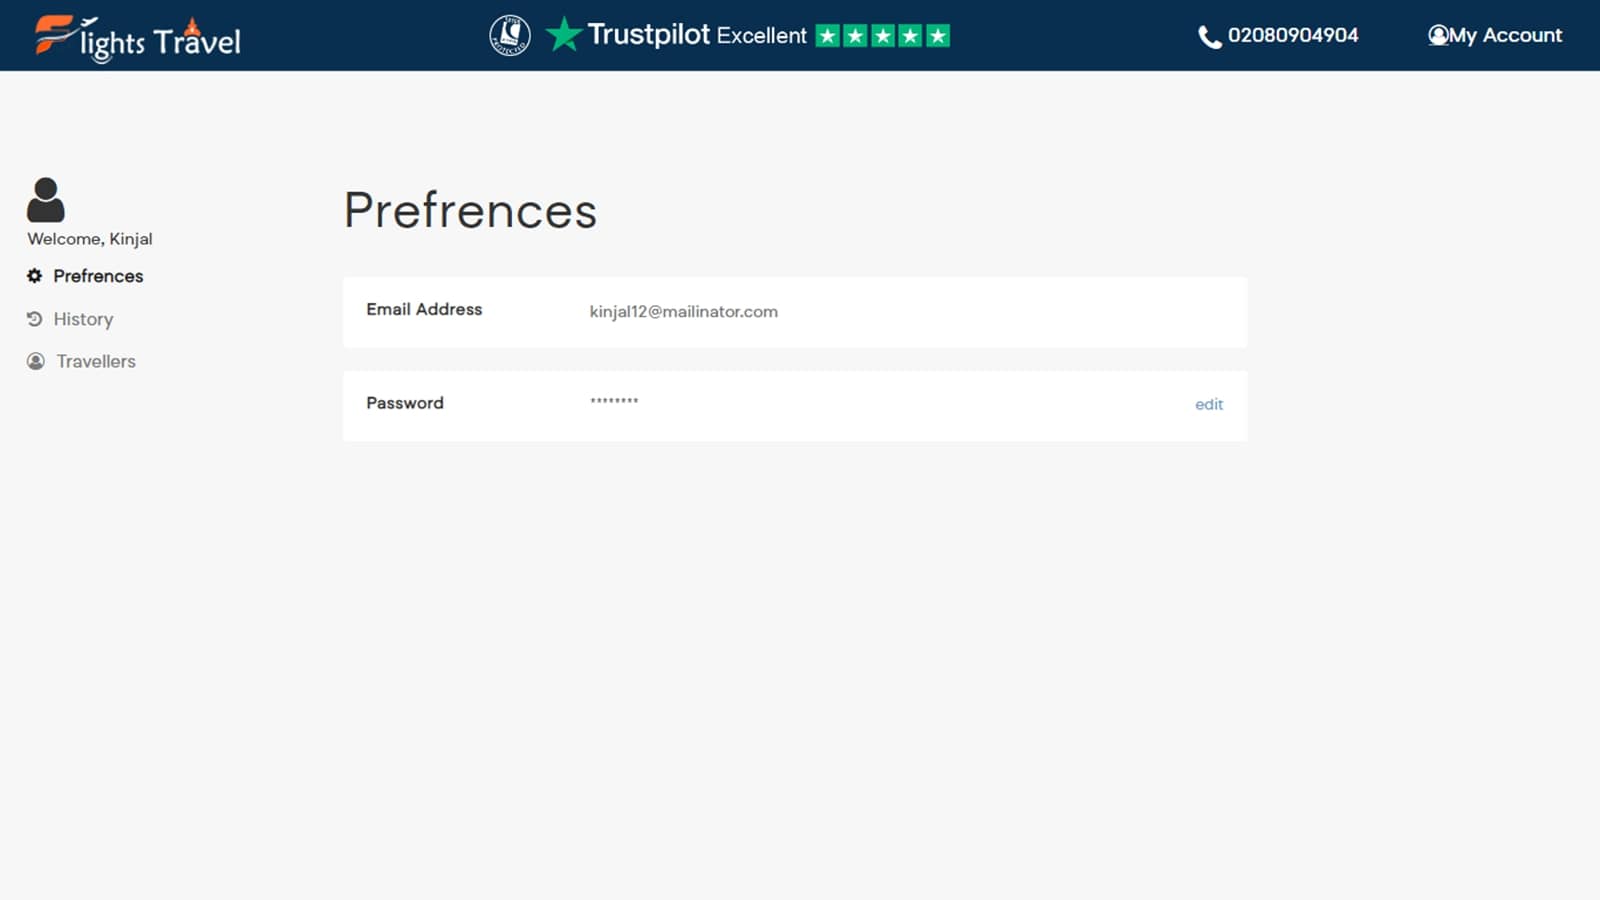Click the gear icon beside Prefrences
1600x900 pixels.
pos(35,276)
